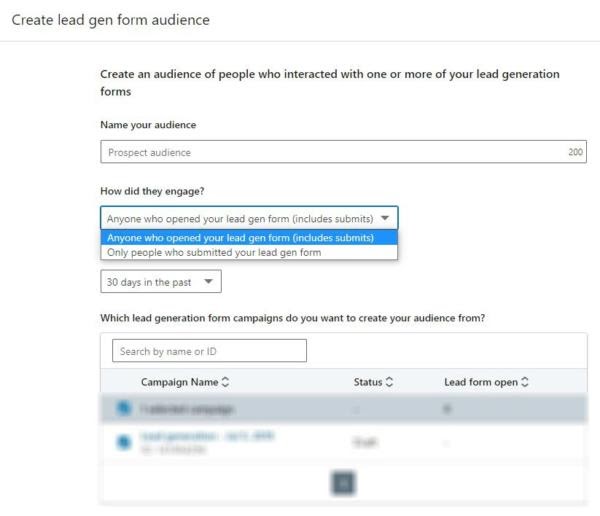Select the highlighted first campaign row text

click(x=187, y=409)
